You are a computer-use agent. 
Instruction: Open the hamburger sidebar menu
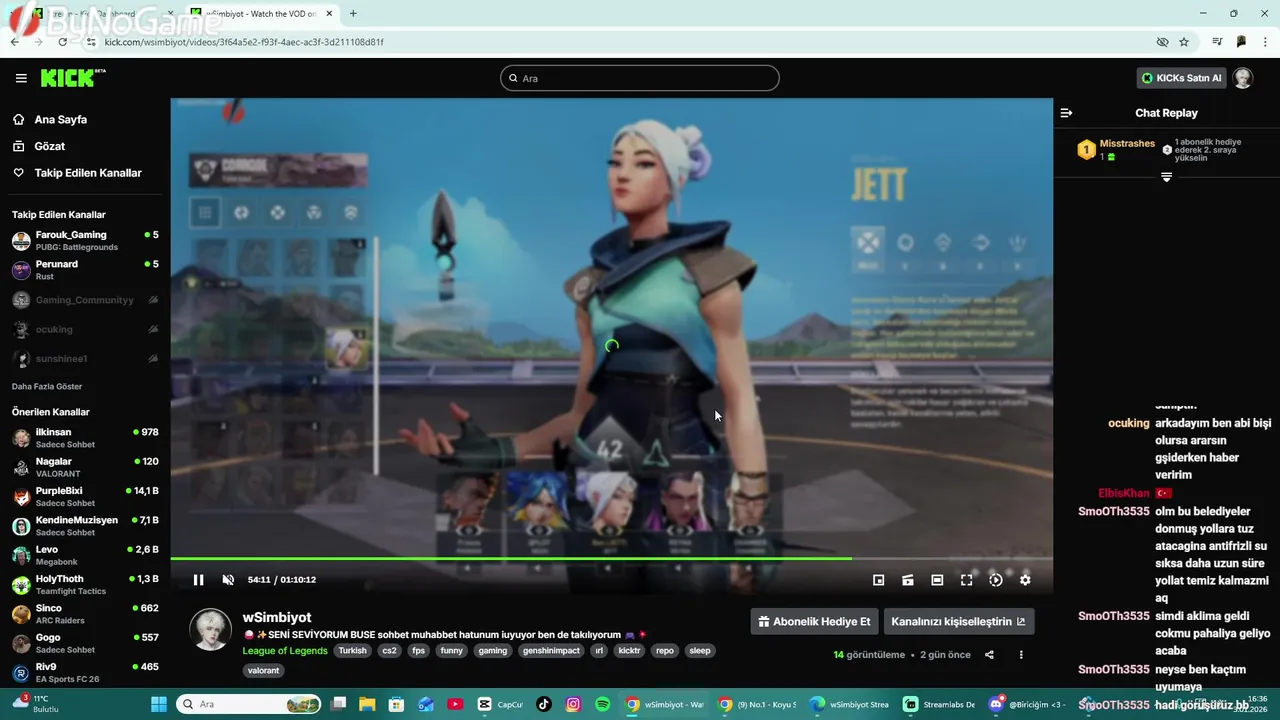[21, 78]
